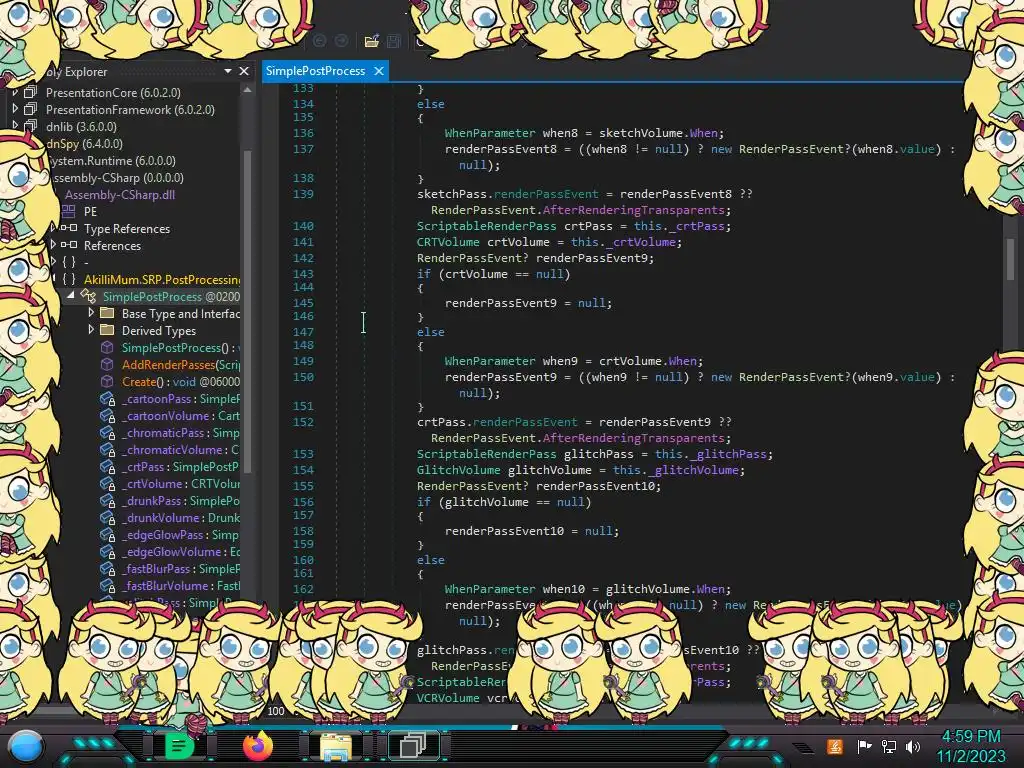
Task: Select the AddRenderPasses method in tree
Action: coord(181,364)
